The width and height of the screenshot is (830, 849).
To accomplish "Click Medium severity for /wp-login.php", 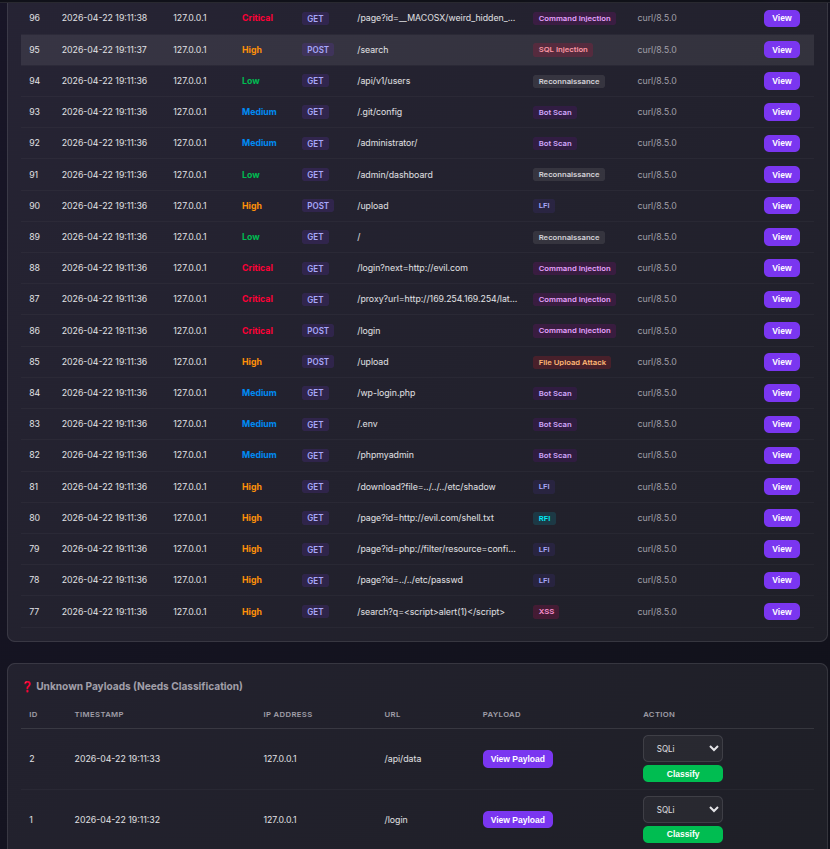I will (259, 393).
